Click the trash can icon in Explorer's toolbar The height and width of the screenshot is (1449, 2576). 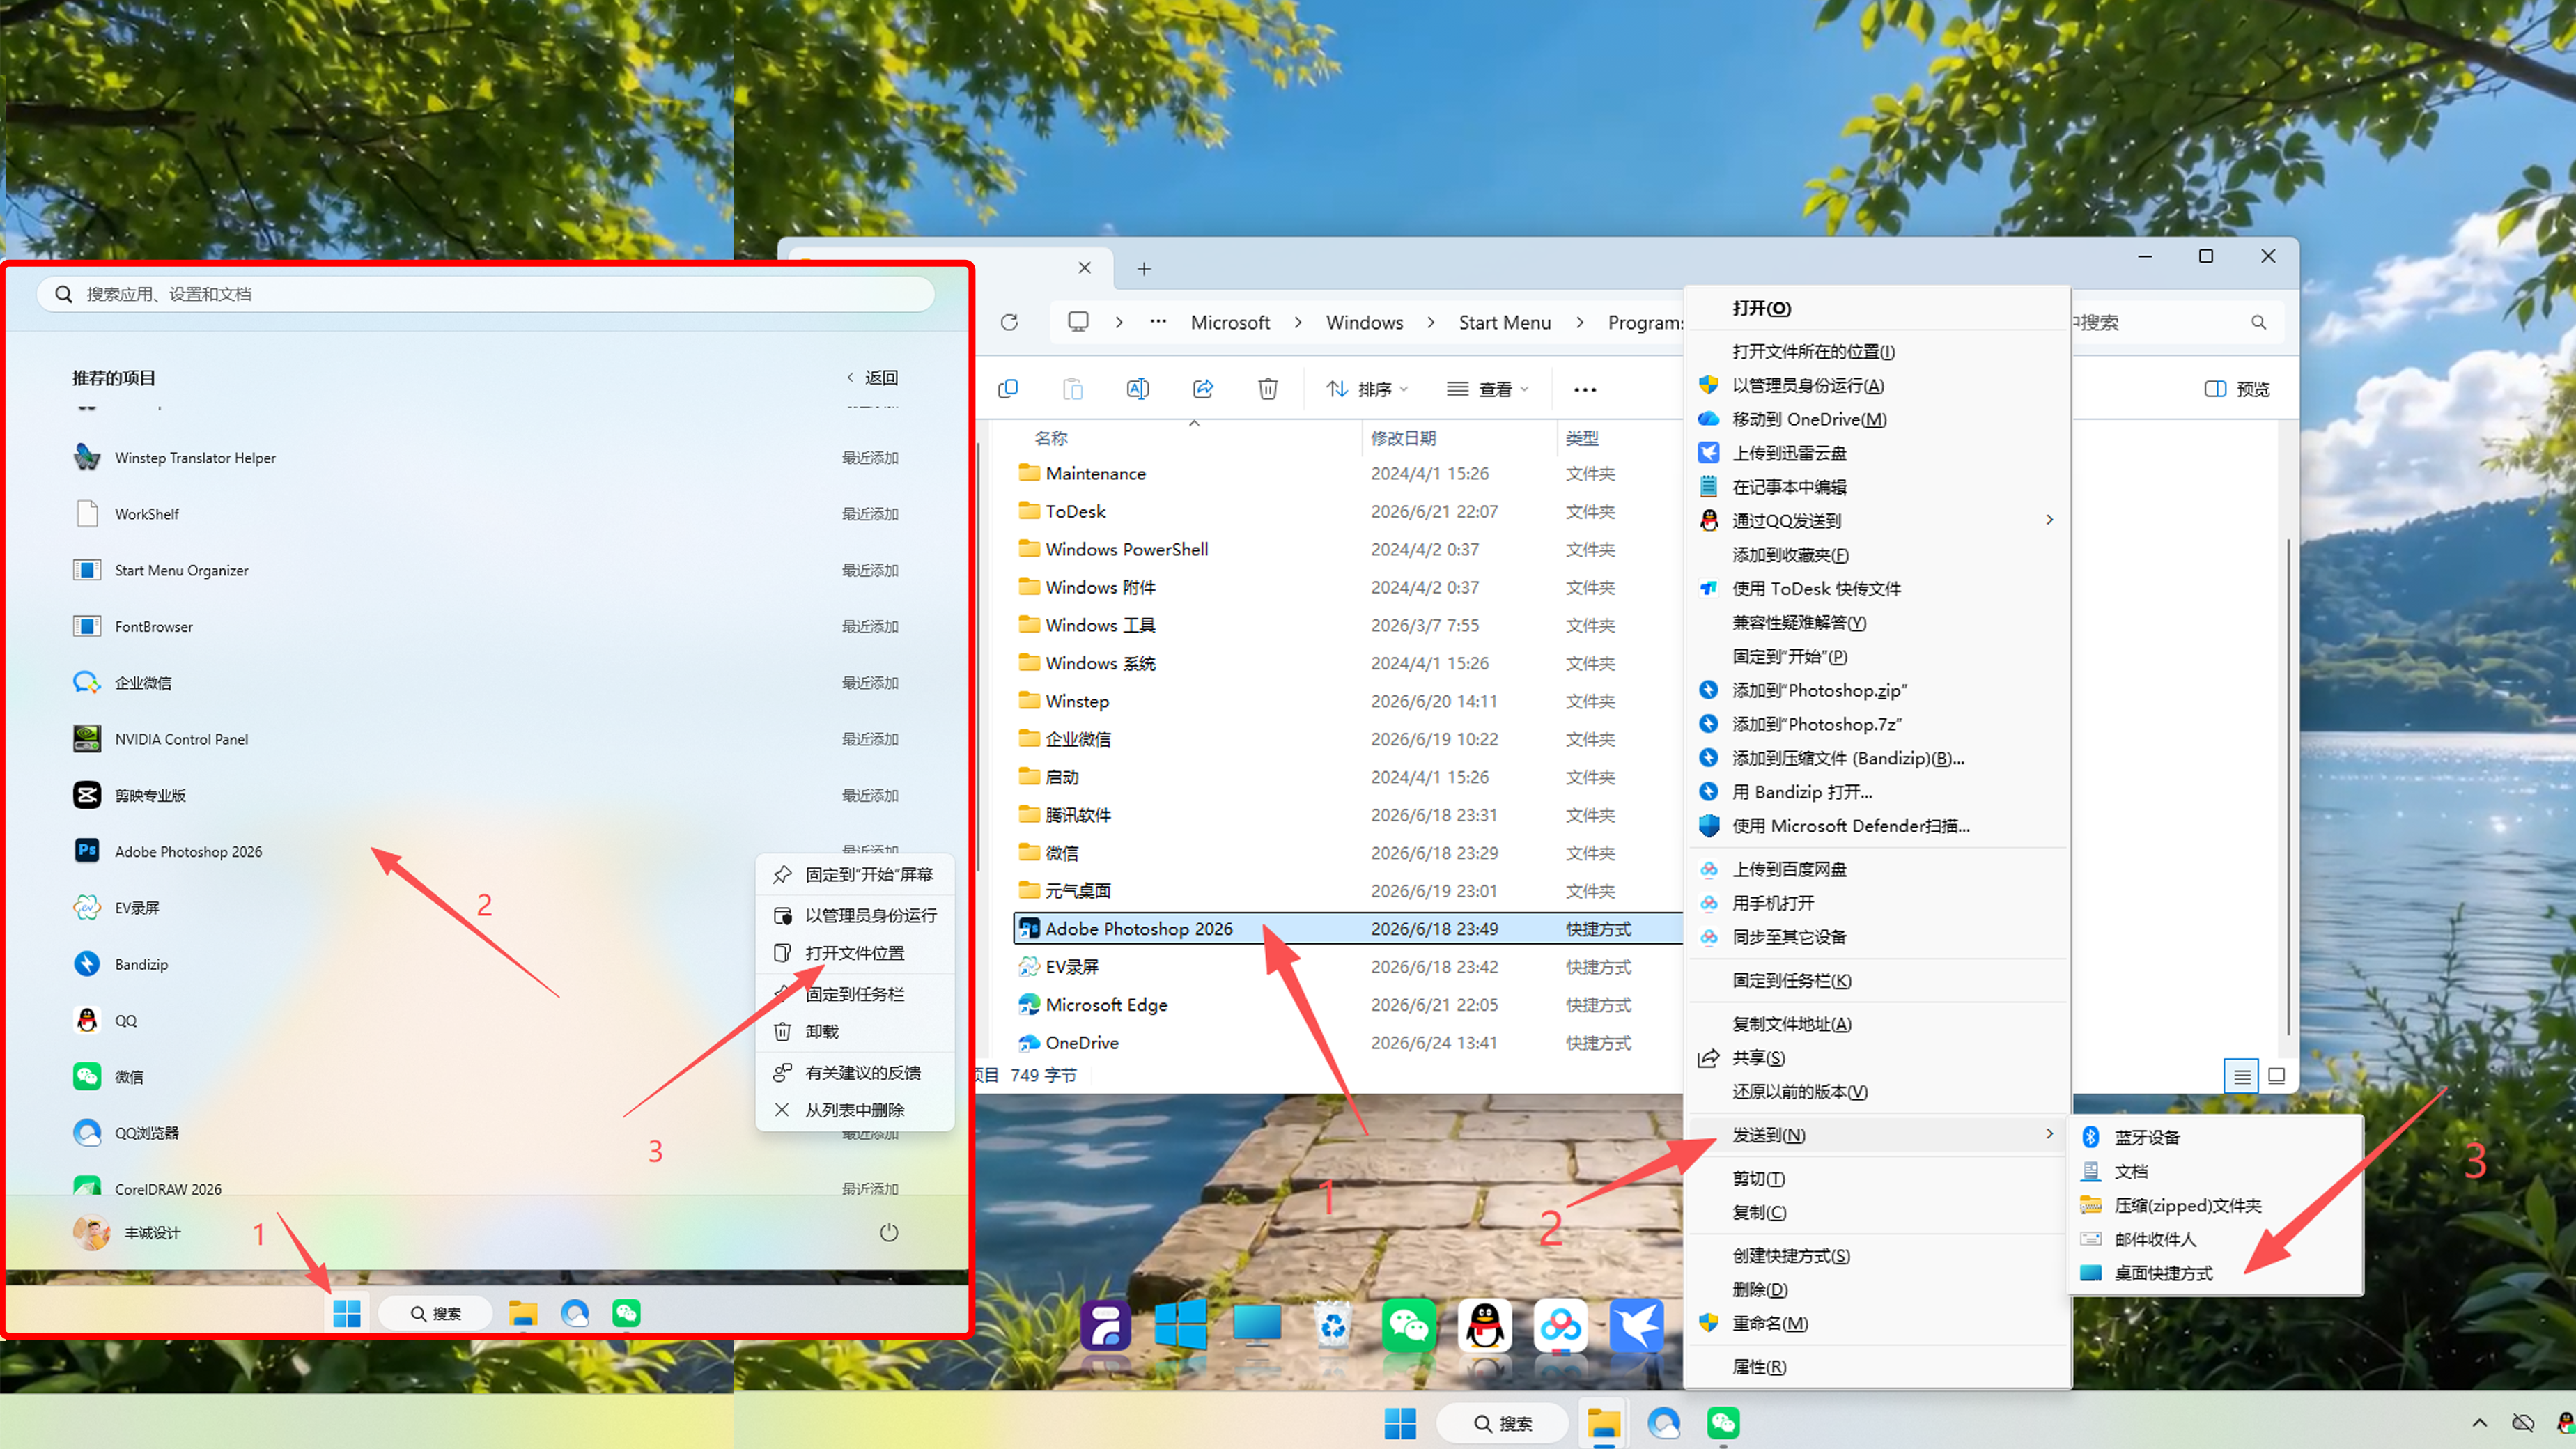pos(1268,389)
